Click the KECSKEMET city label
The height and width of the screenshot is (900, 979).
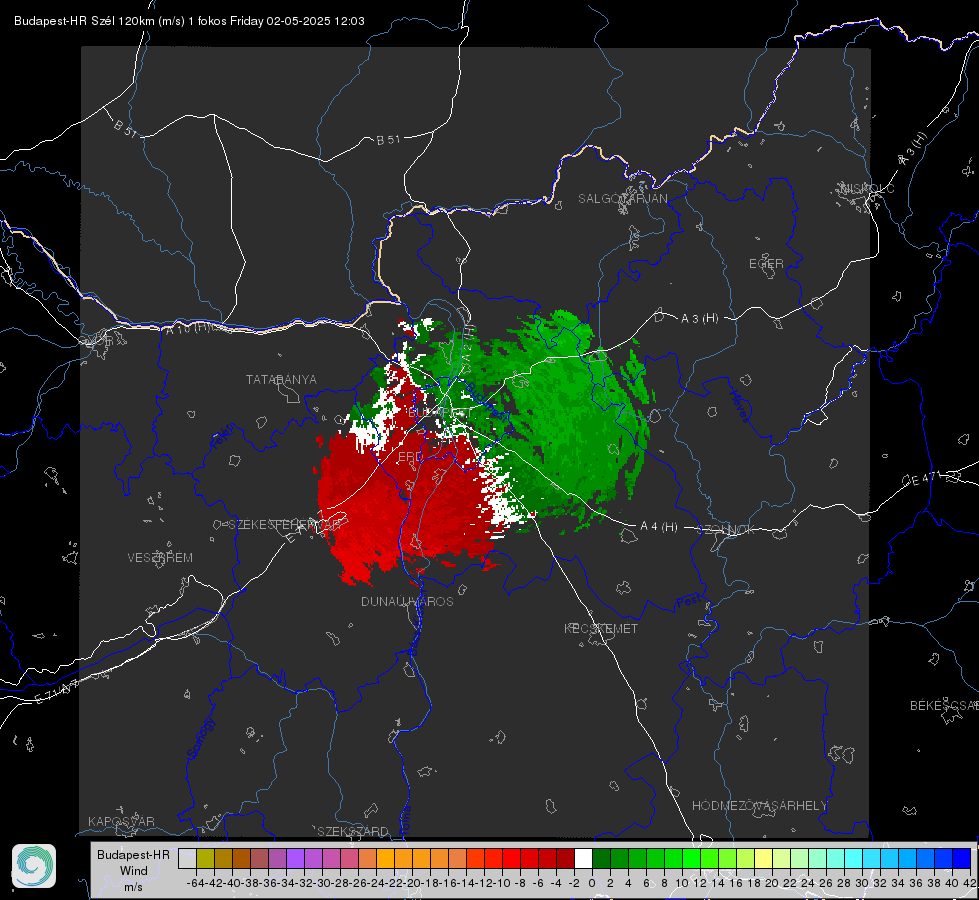click(x=601, y=629)
